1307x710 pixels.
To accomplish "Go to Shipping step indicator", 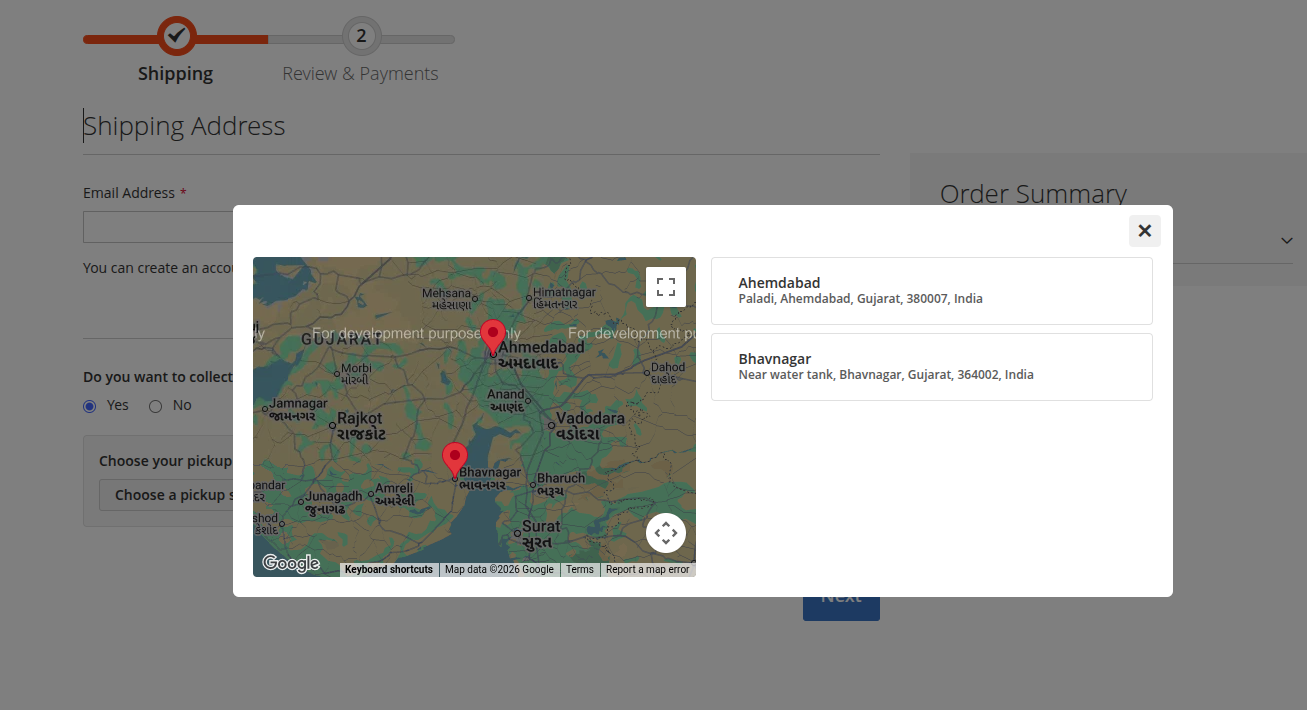I will [x=176, y=36].
